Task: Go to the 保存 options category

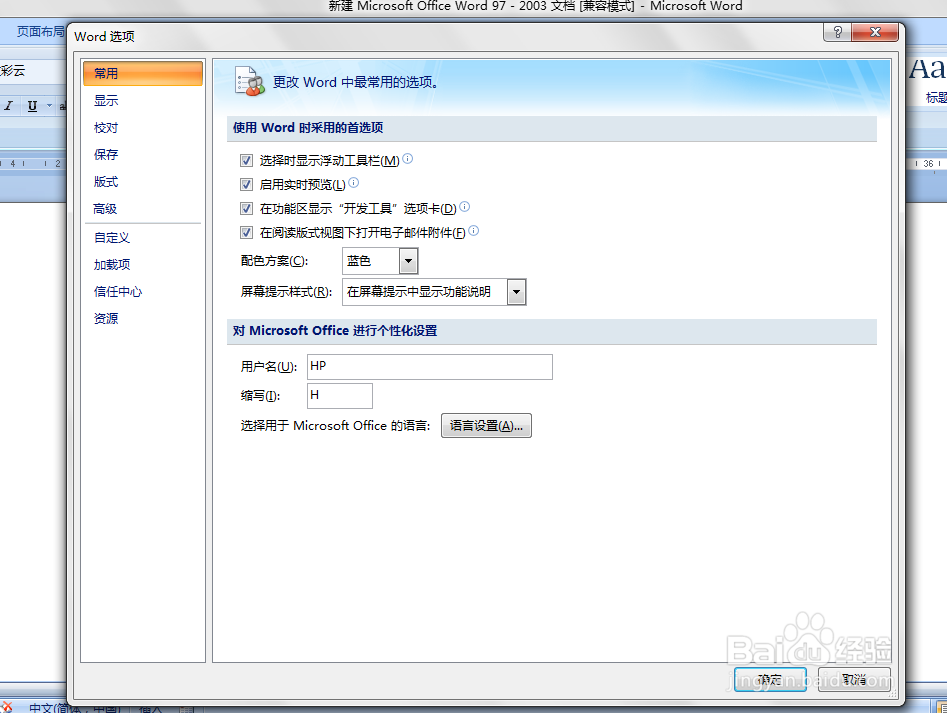Action: (106, 155)
